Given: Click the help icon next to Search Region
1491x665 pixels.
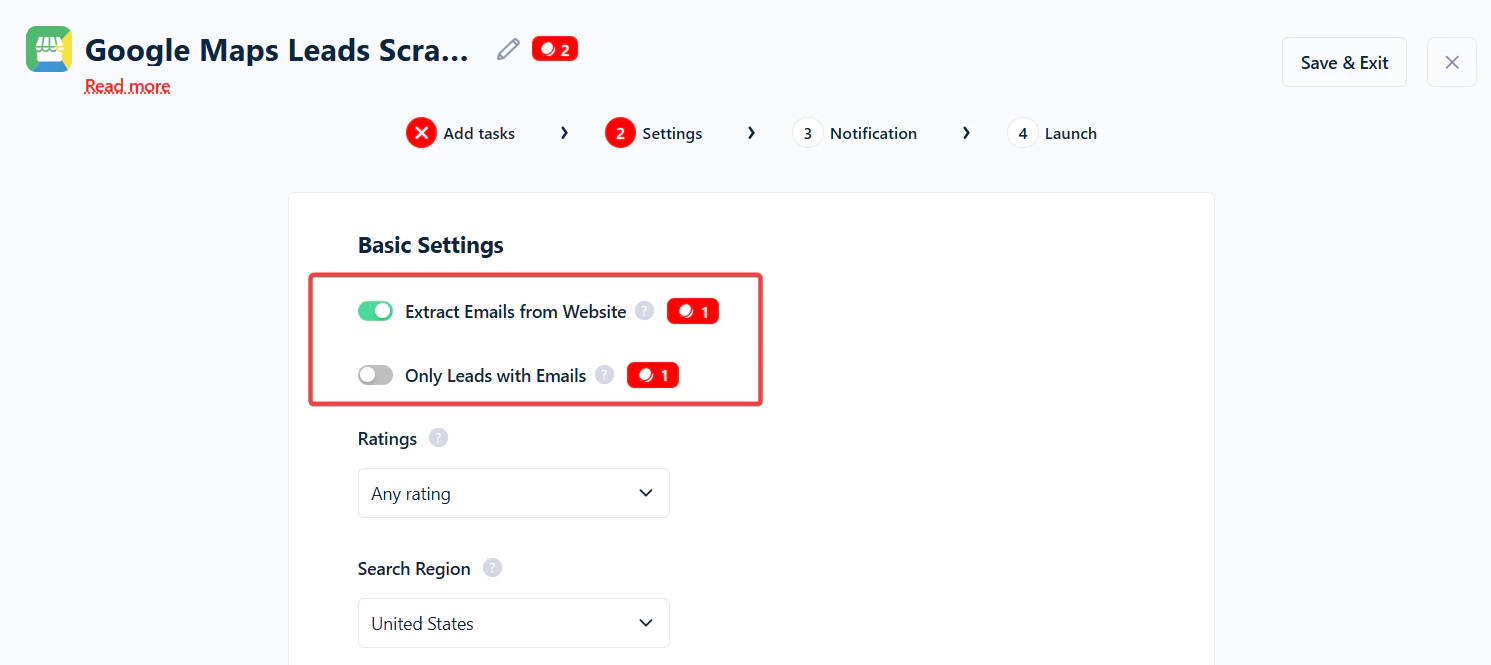Looking at the screenshot, I should 492,568.
